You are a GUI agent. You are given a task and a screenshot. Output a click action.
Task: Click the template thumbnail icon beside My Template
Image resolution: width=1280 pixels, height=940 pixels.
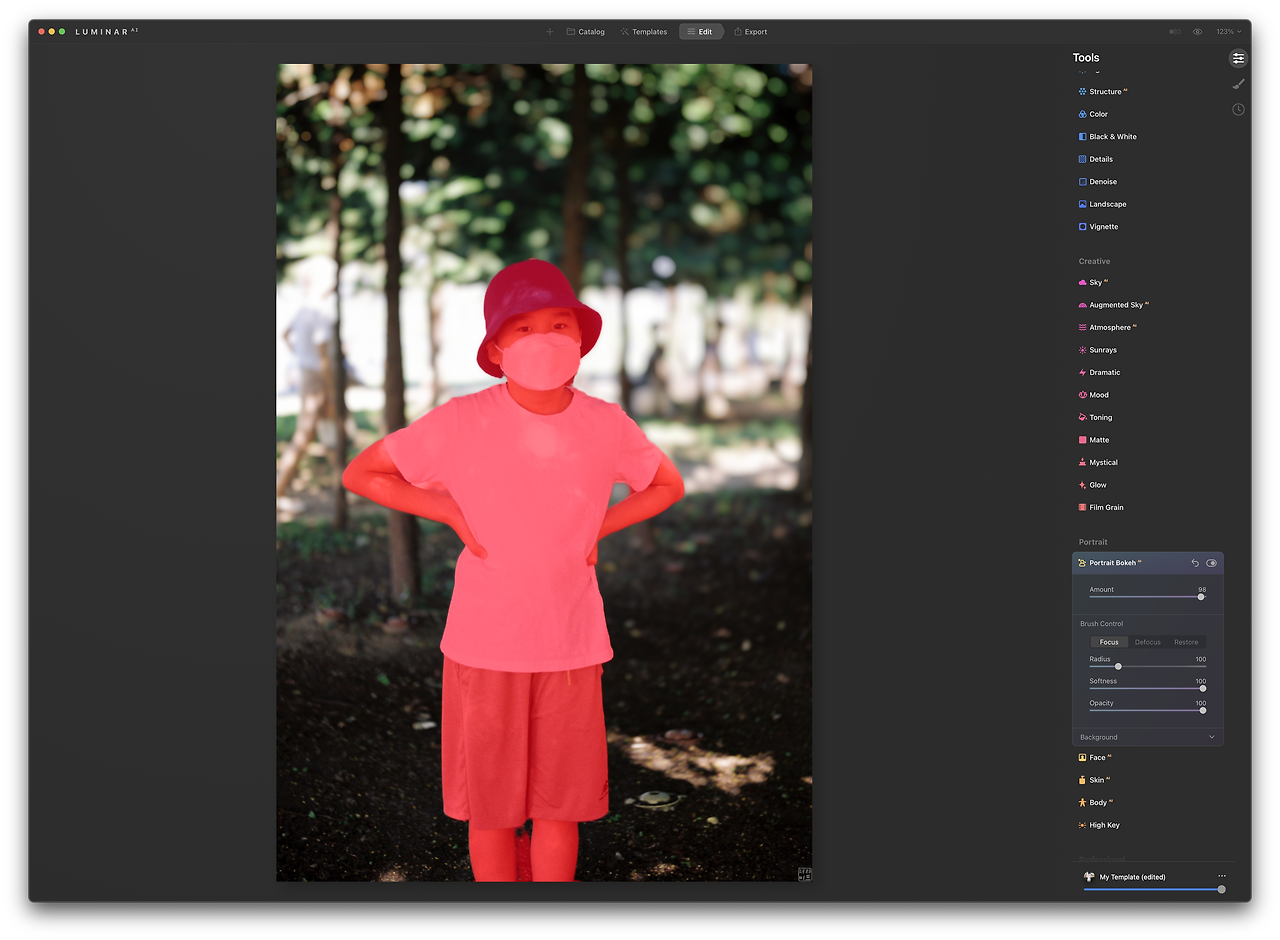pyautogui.click(x=1089, y=877)
